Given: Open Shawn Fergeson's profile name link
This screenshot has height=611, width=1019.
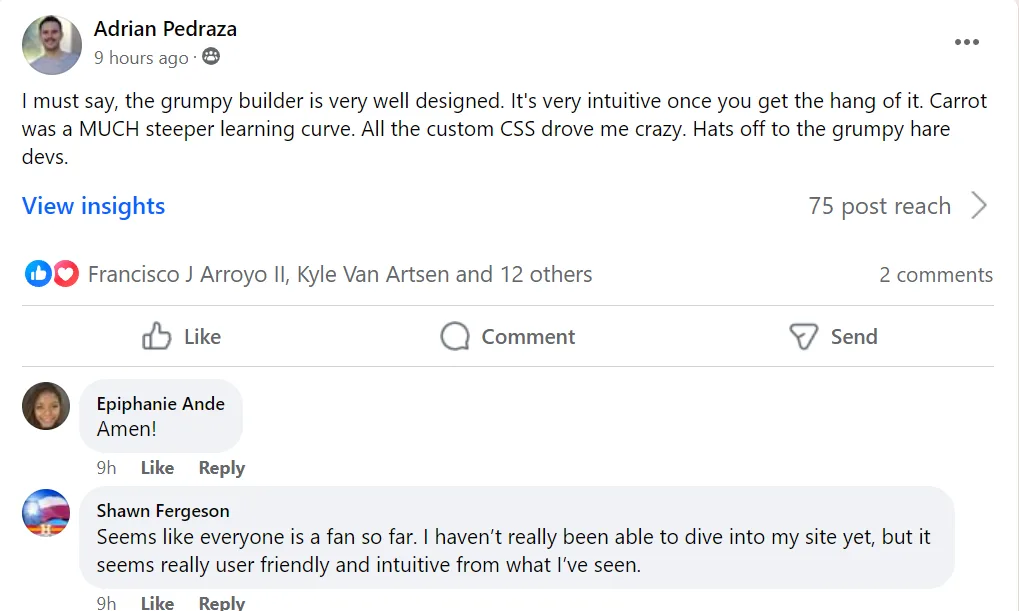Looking at the screenshot, I should click(163, 511).
